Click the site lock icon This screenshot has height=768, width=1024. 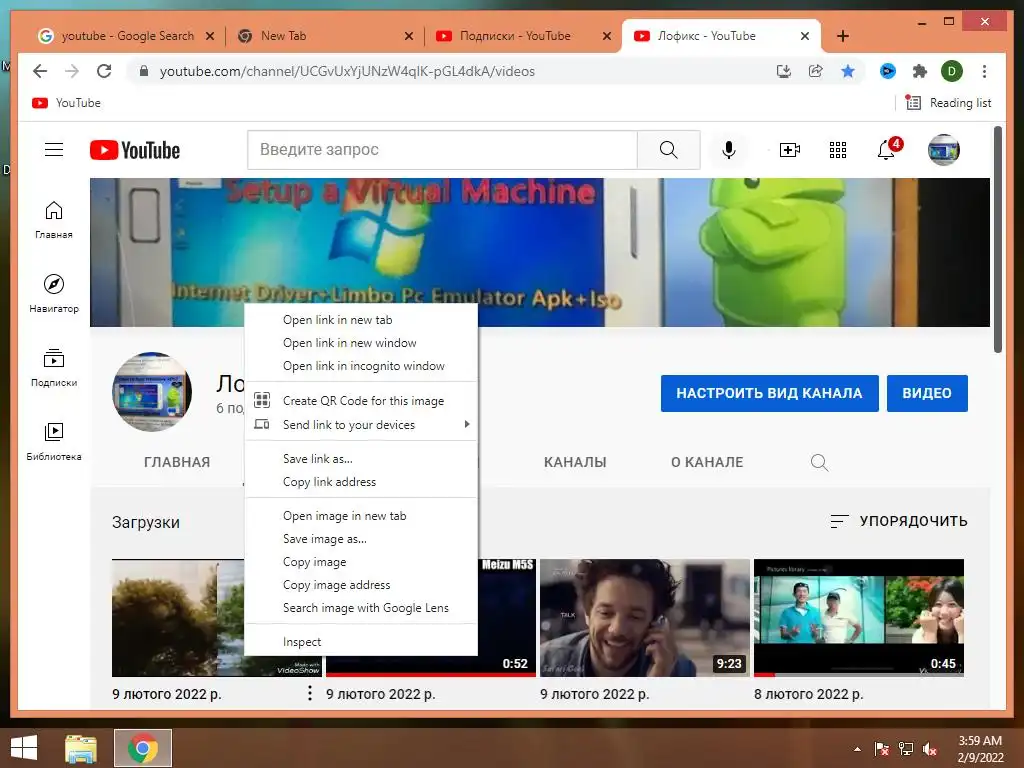[144, 71]
